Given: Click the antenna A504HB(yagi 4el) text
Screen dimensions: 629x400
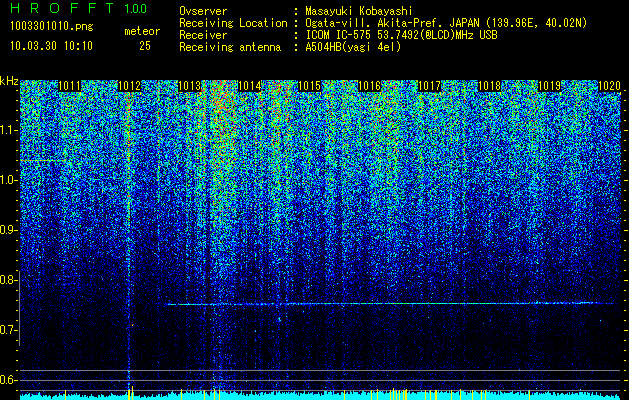Looking at the screenshot, I should (353, 47).
